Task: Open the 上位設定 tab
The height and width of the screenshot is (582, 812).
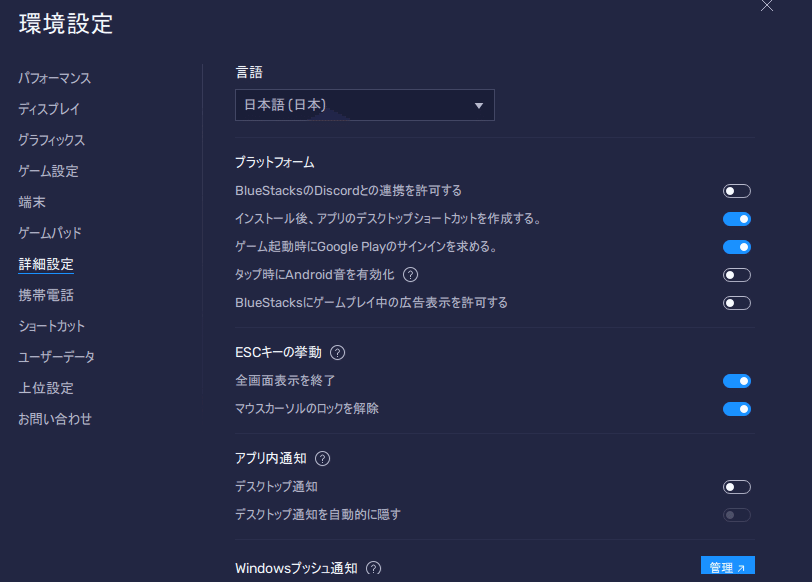Action: 46,388
